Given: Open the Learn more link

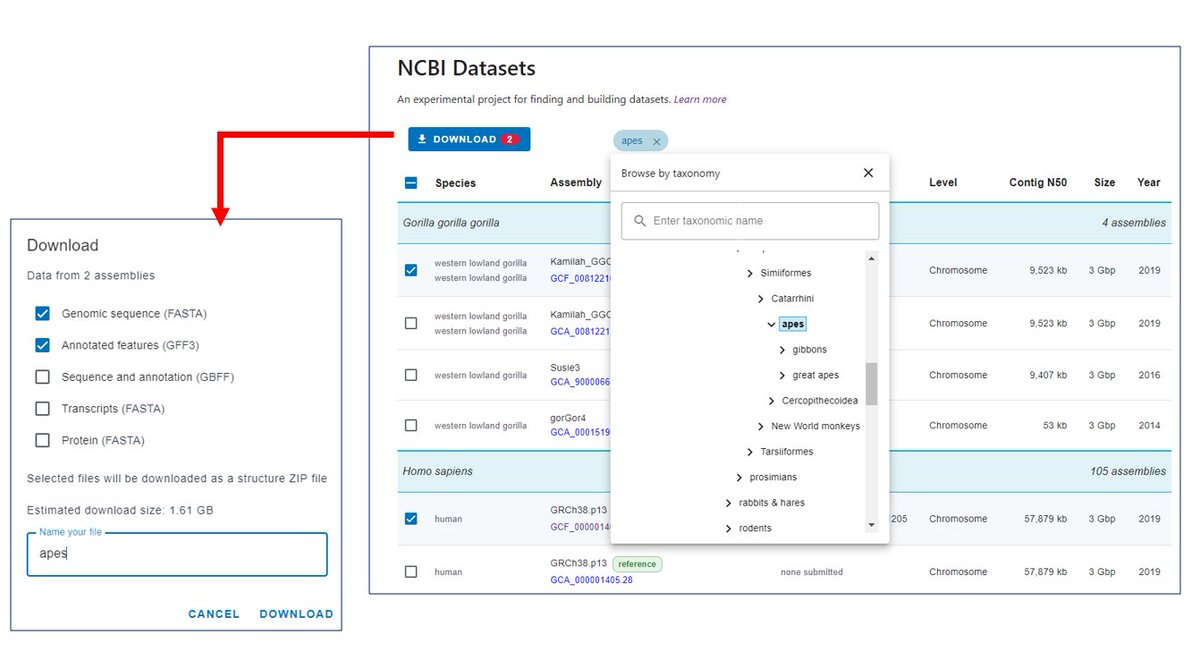Looking at the screenshot, I should [x=700, y=100].
